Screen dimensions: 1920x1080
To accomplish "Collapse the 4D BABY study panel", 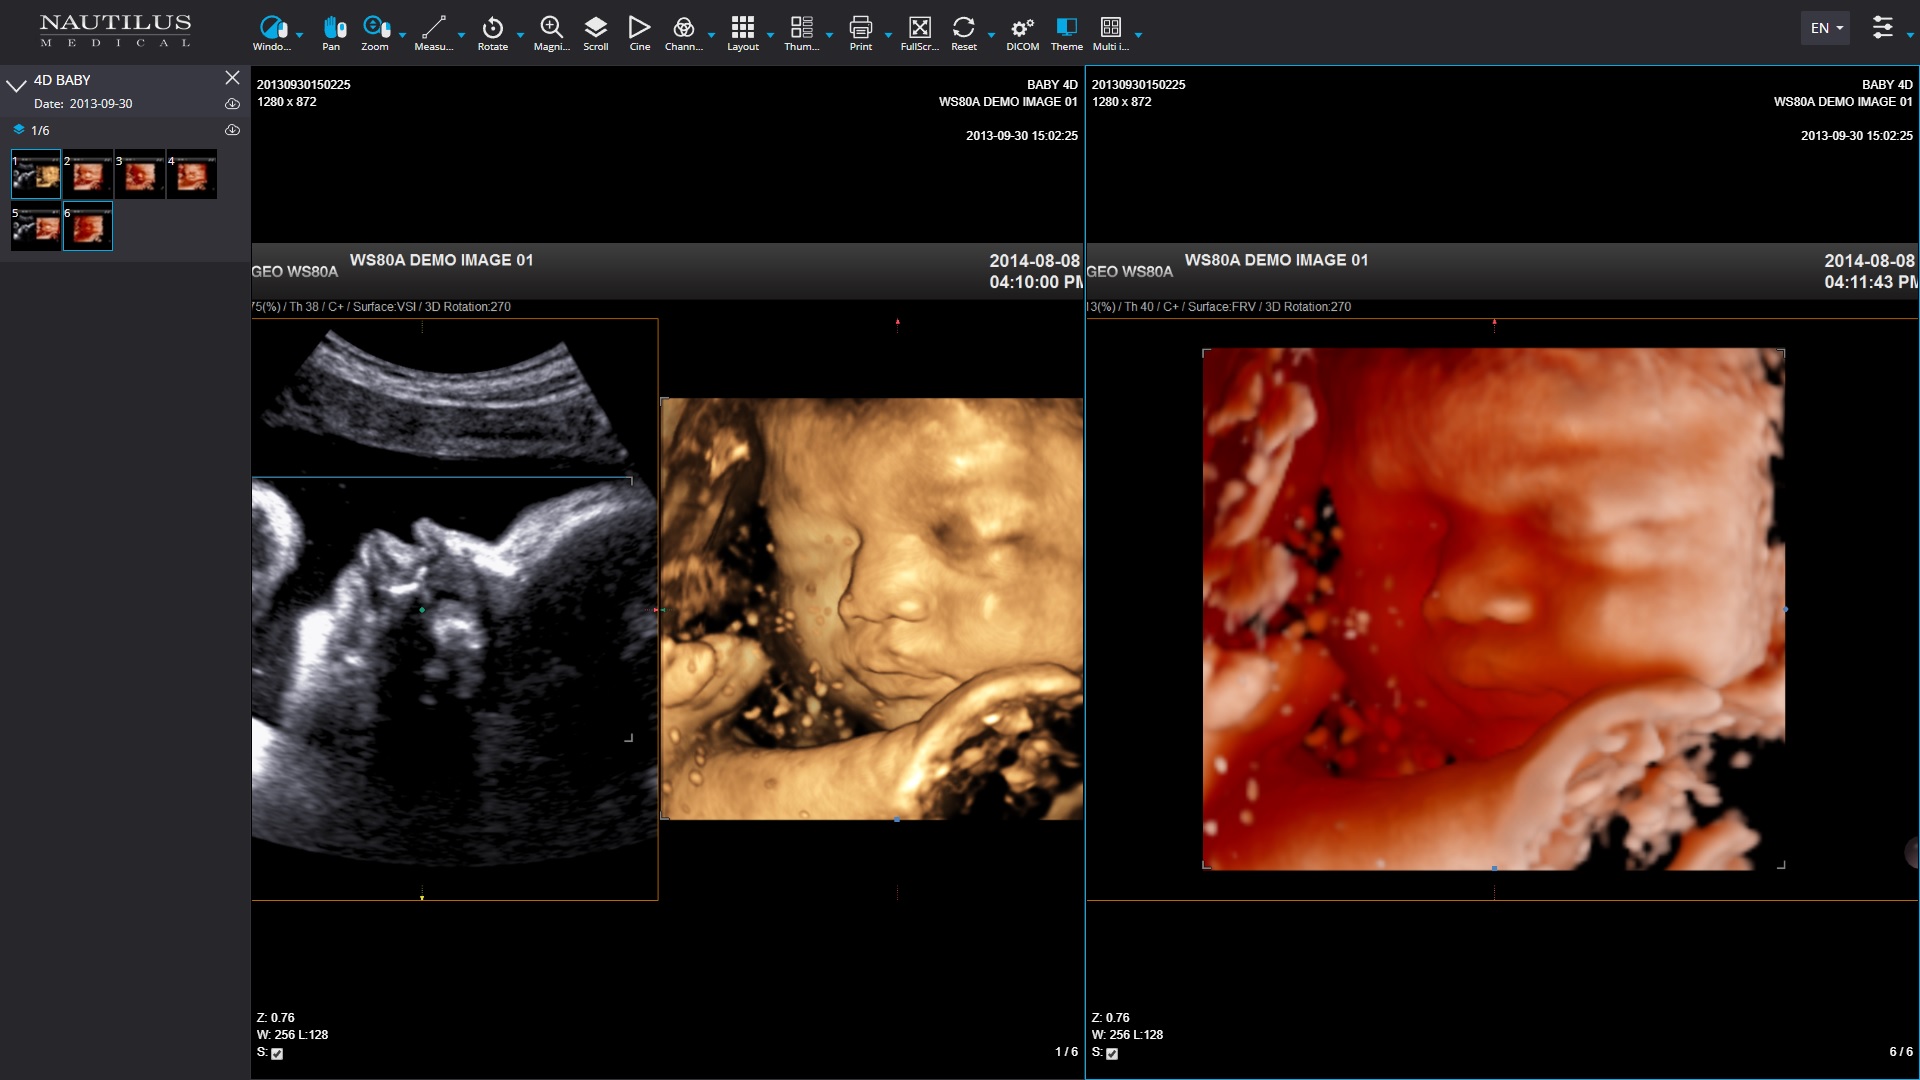I will [x=16, y=85].
